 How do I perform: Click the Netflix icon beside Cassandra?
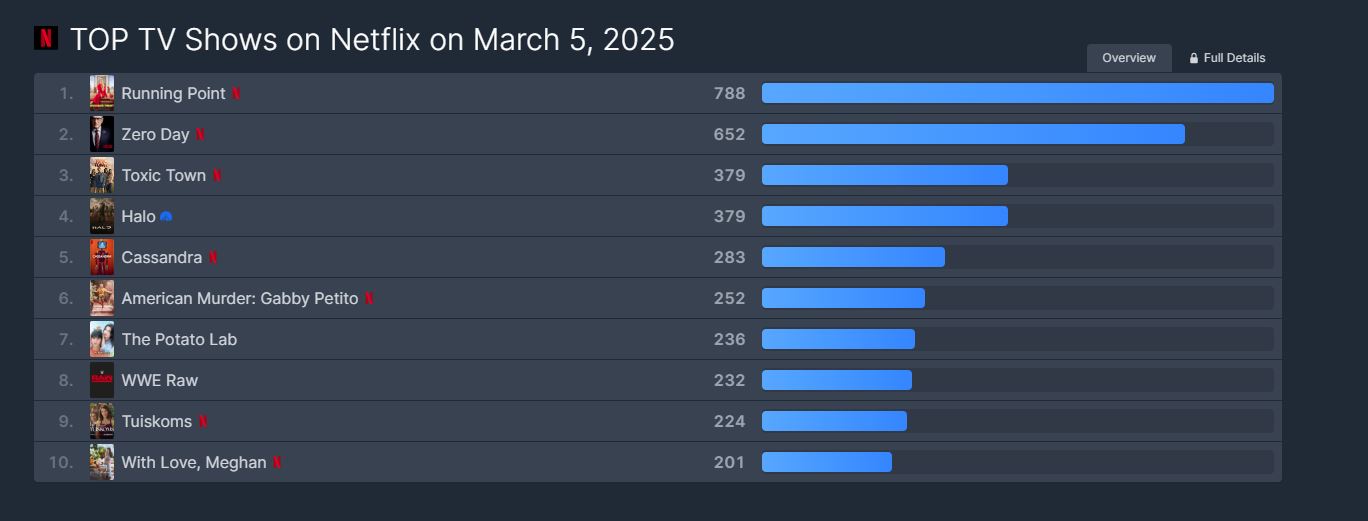coord(213,258)
